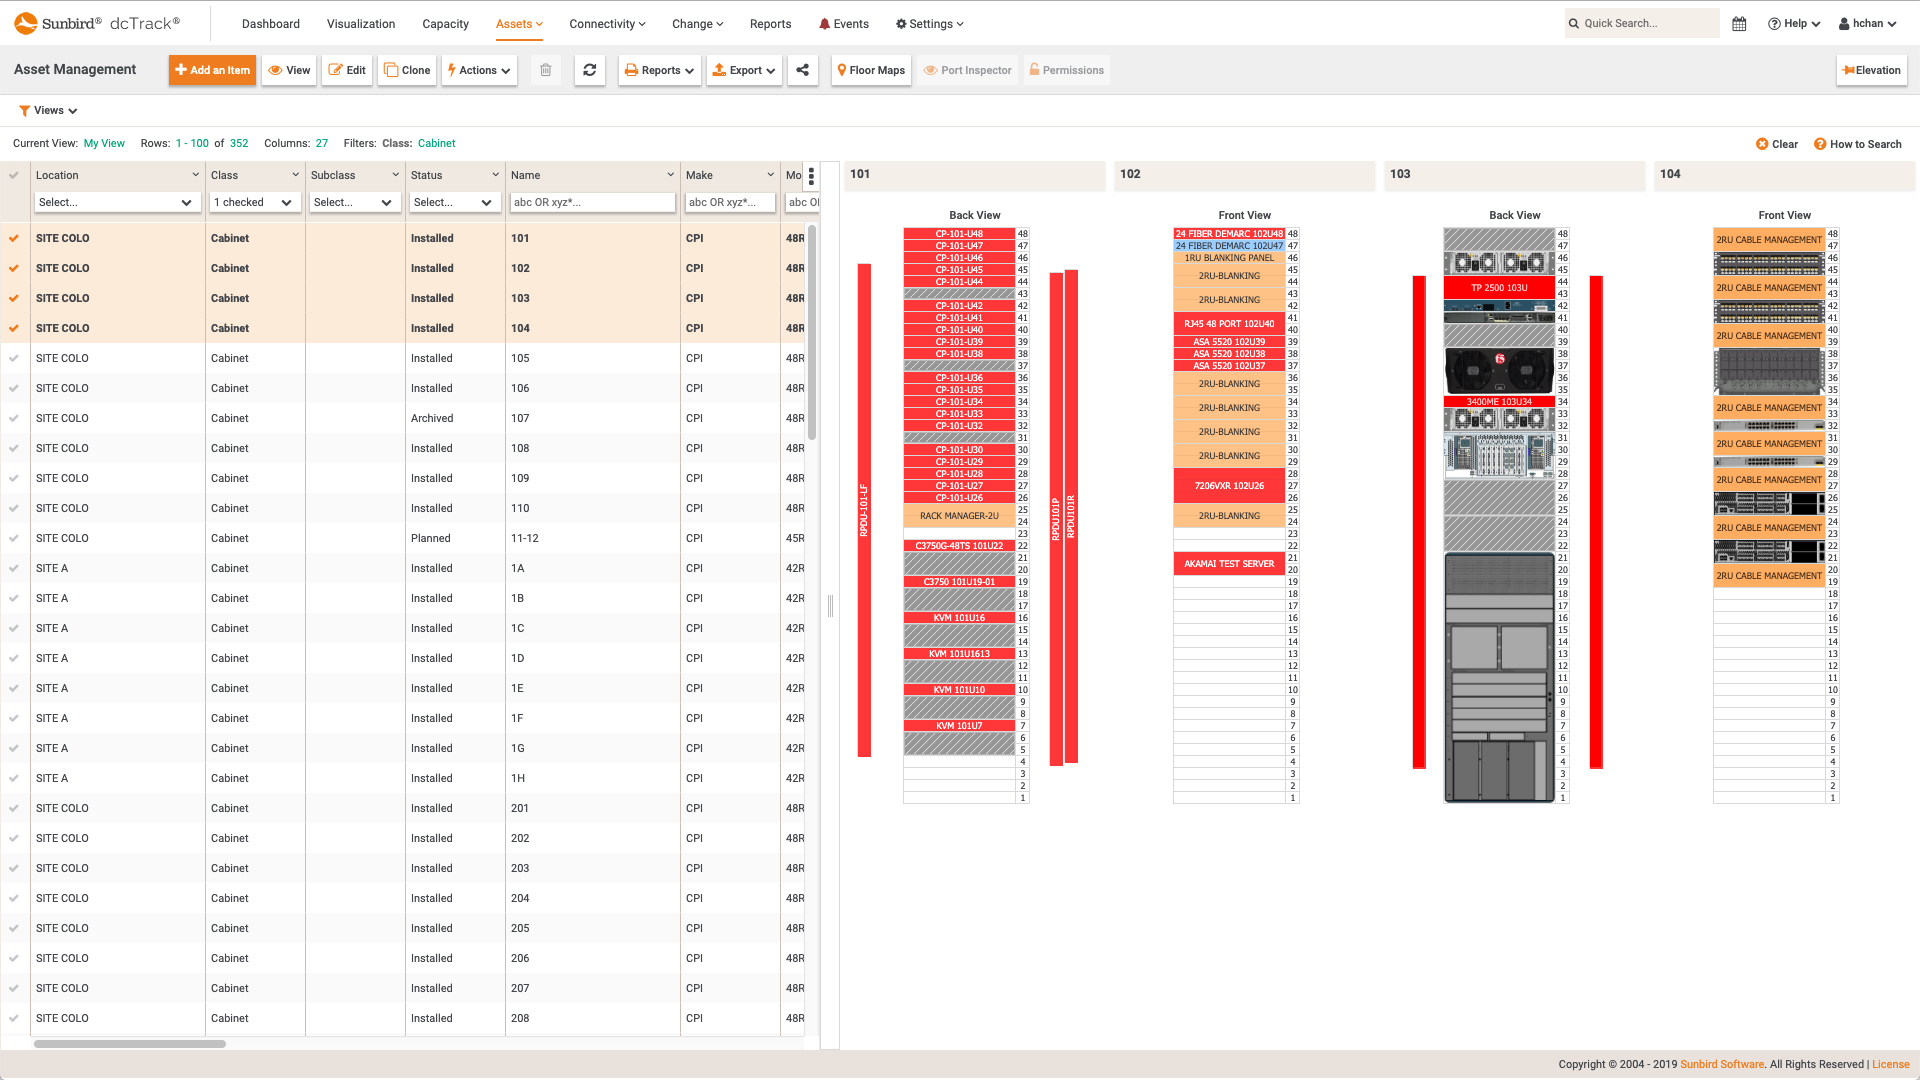Click the Reports menu item
The image size is (1920, 1080).
click(770, 22)
